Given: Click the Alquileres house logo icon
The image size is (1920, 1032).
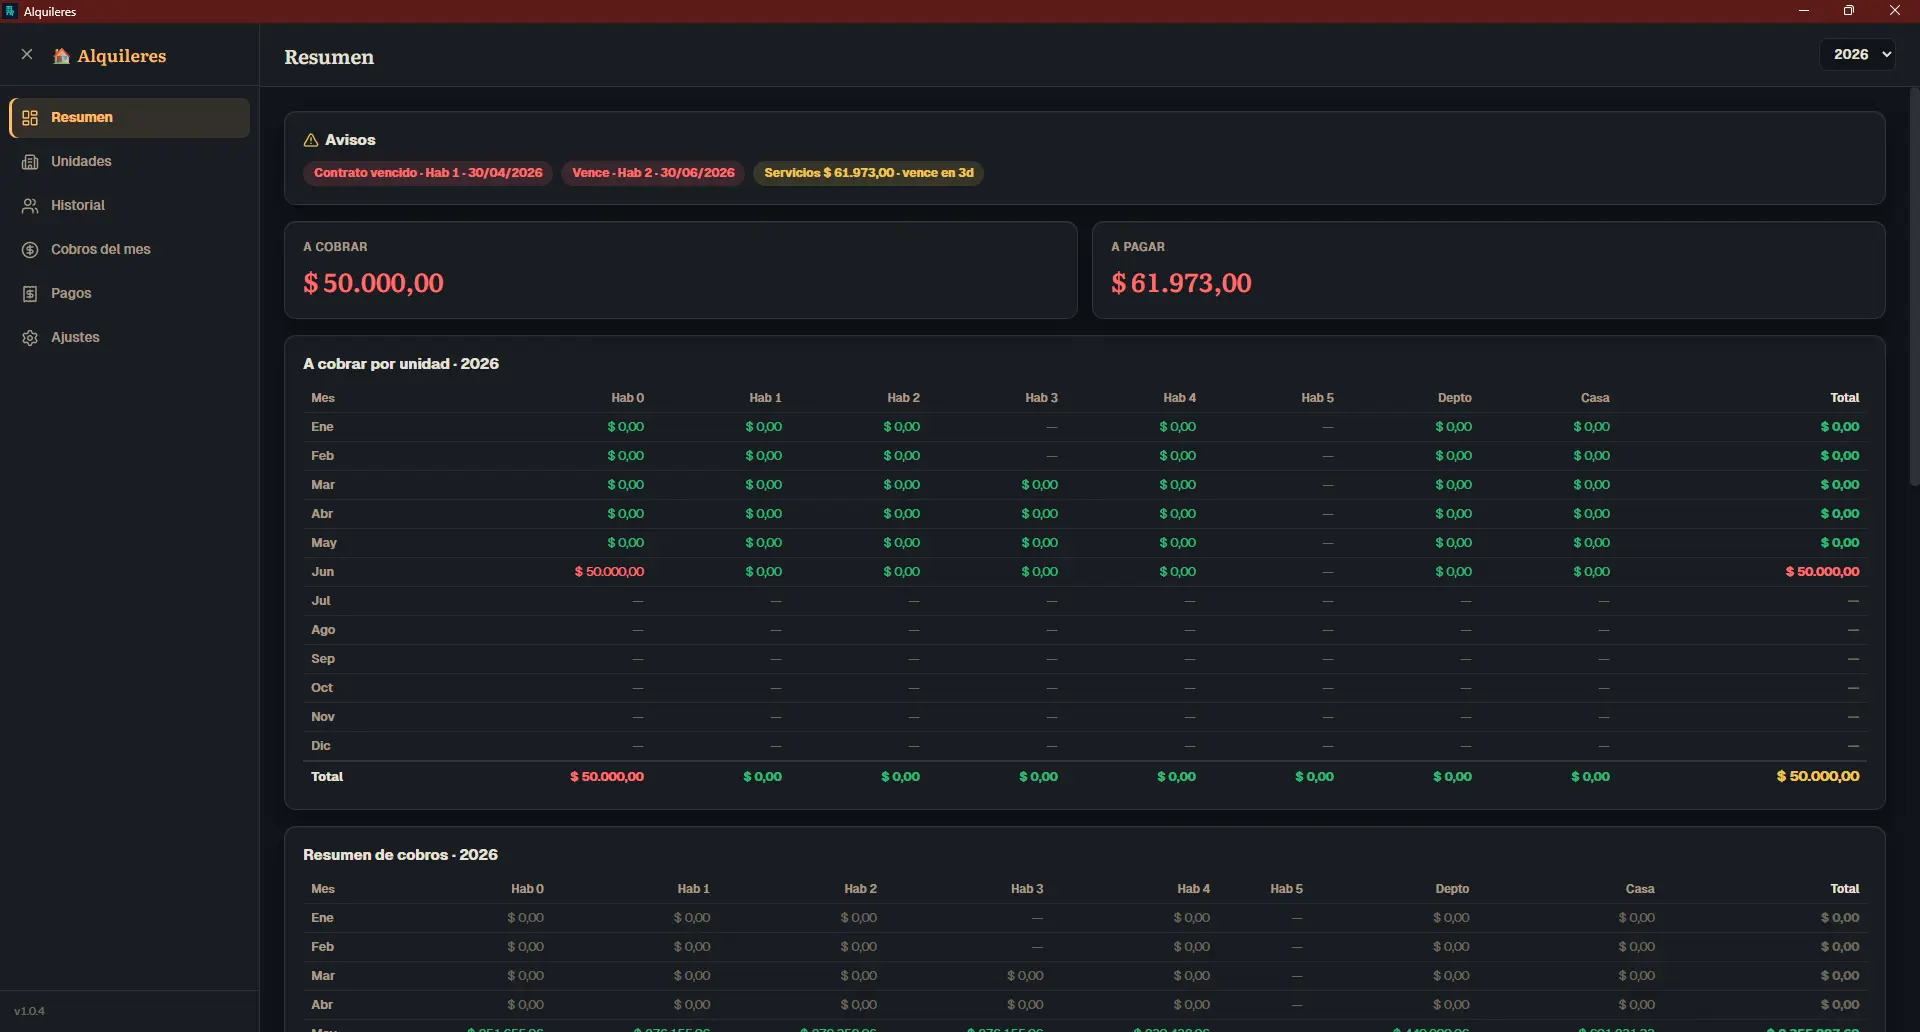Looking at the screenshot, I should point(61,56).
